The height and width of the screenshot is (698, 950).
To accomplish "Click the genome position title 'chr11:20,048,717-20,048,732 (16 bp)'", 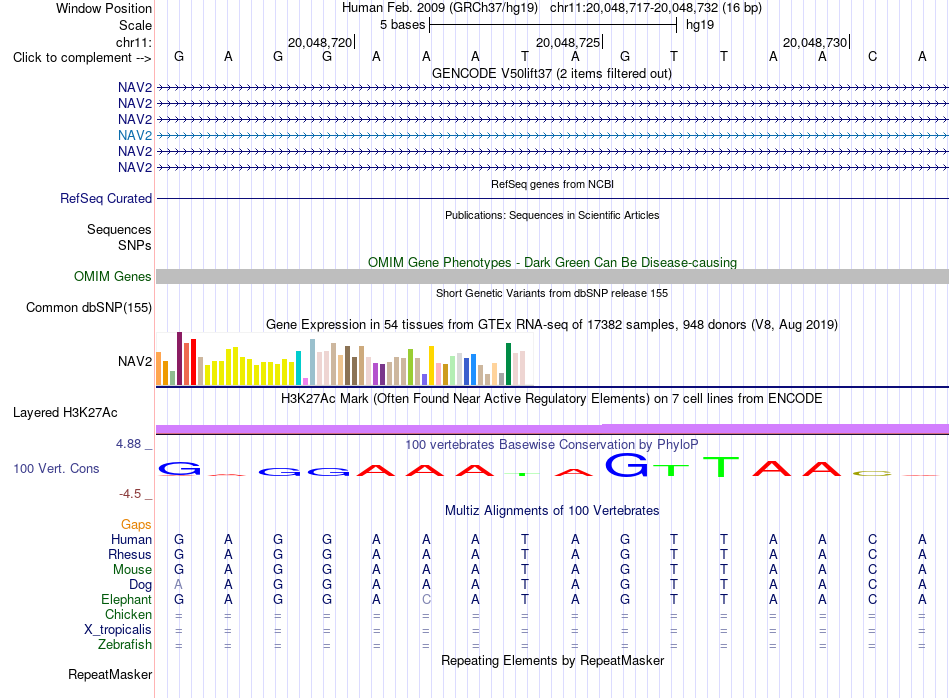I will 656,8.
